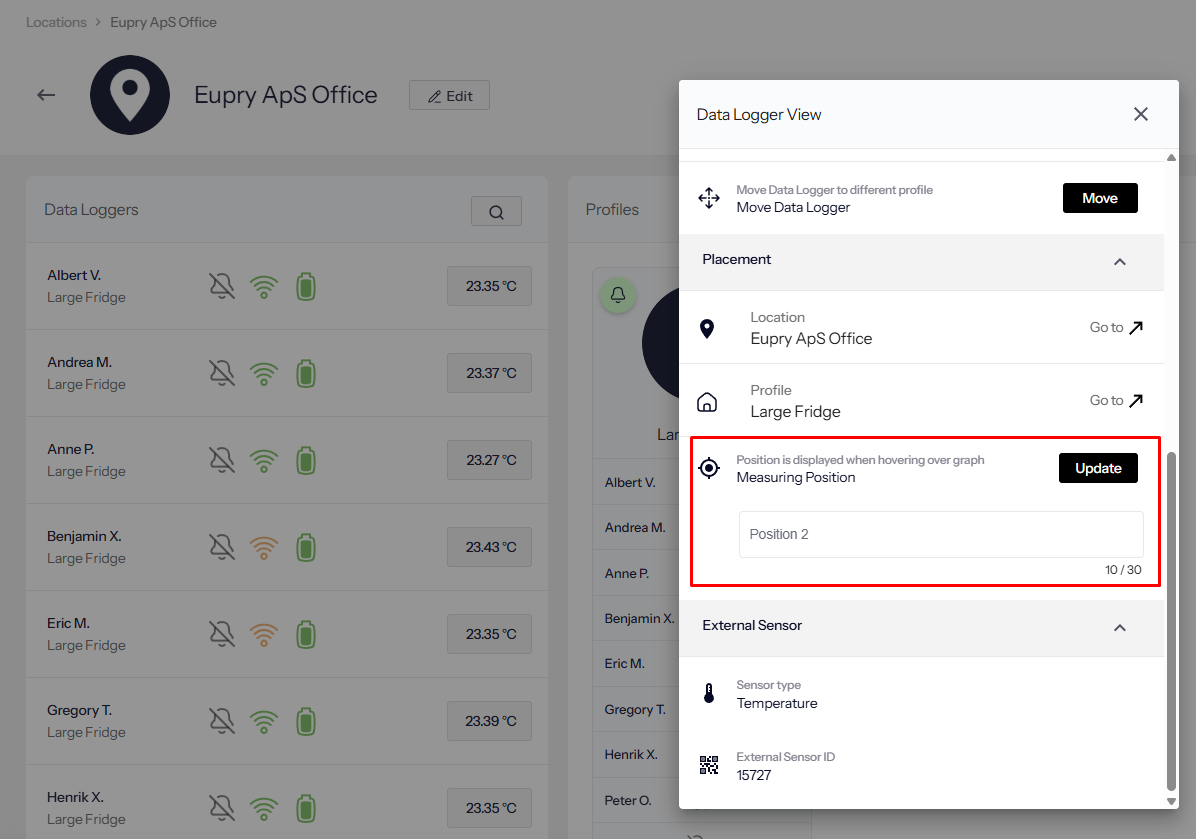
Task: Click muted bell icon for Albert V.
Action: point(222,287)
